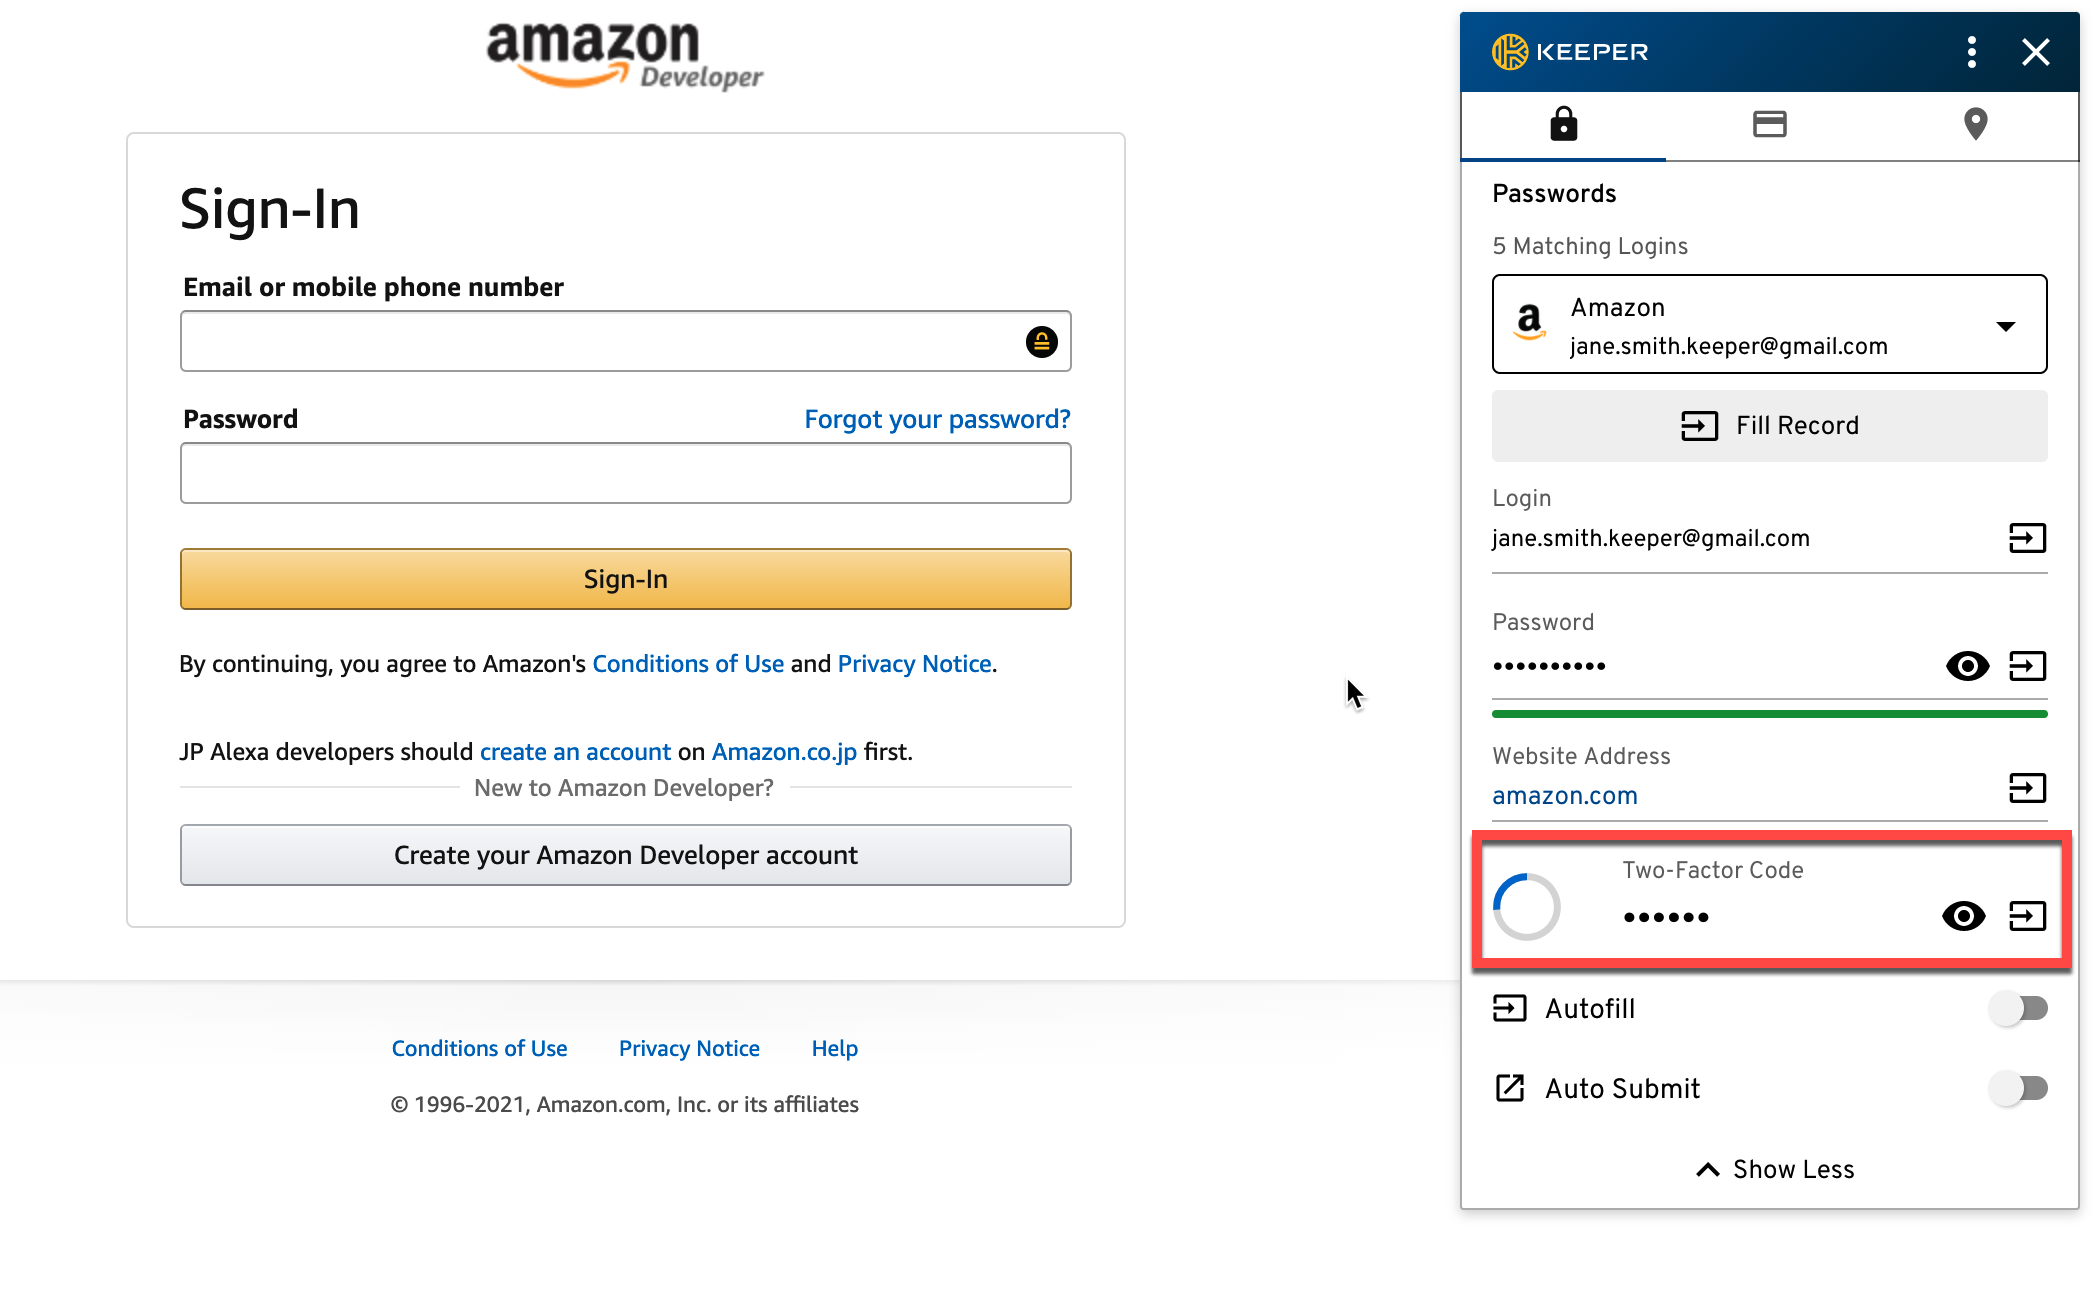Click the password strength green bar
The height and width of the screenshot is (1294, 2096).
click(x=1769, y=714)
